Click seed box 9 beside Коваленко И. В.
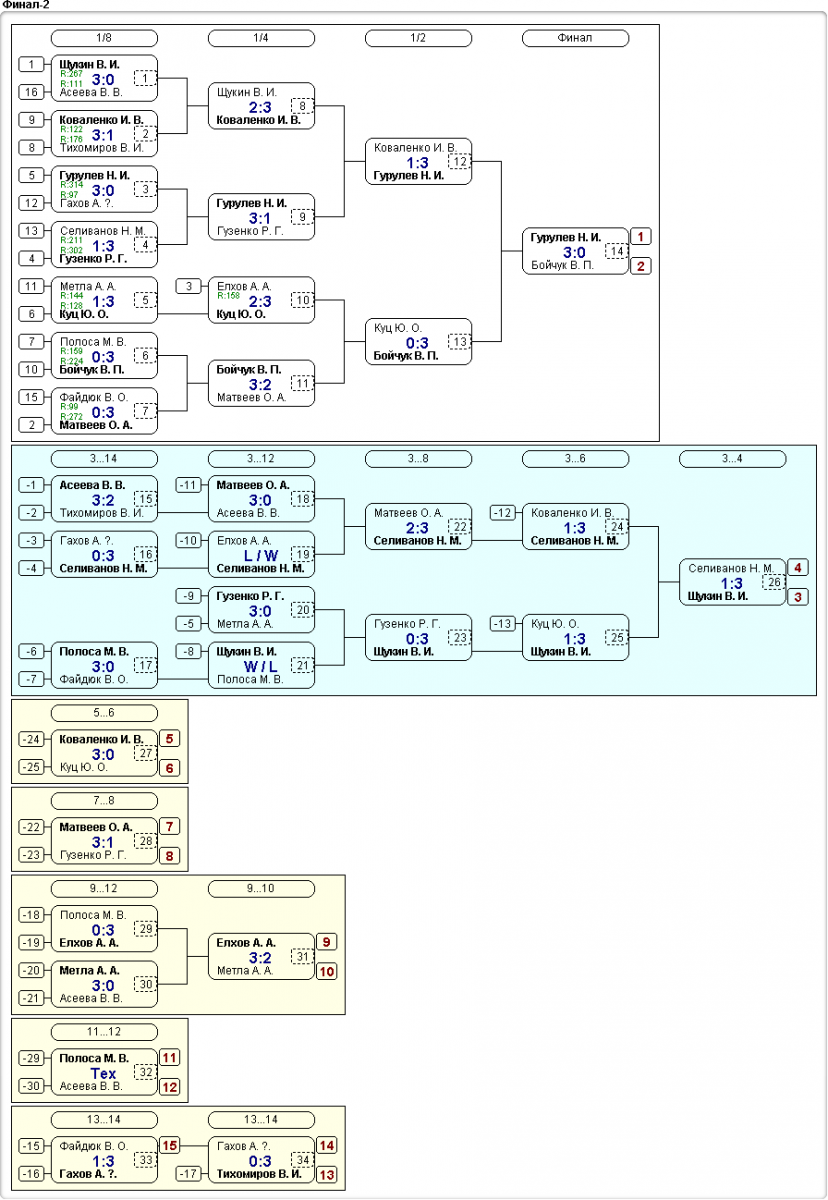 pyautogui.click(x=32, y=120)
